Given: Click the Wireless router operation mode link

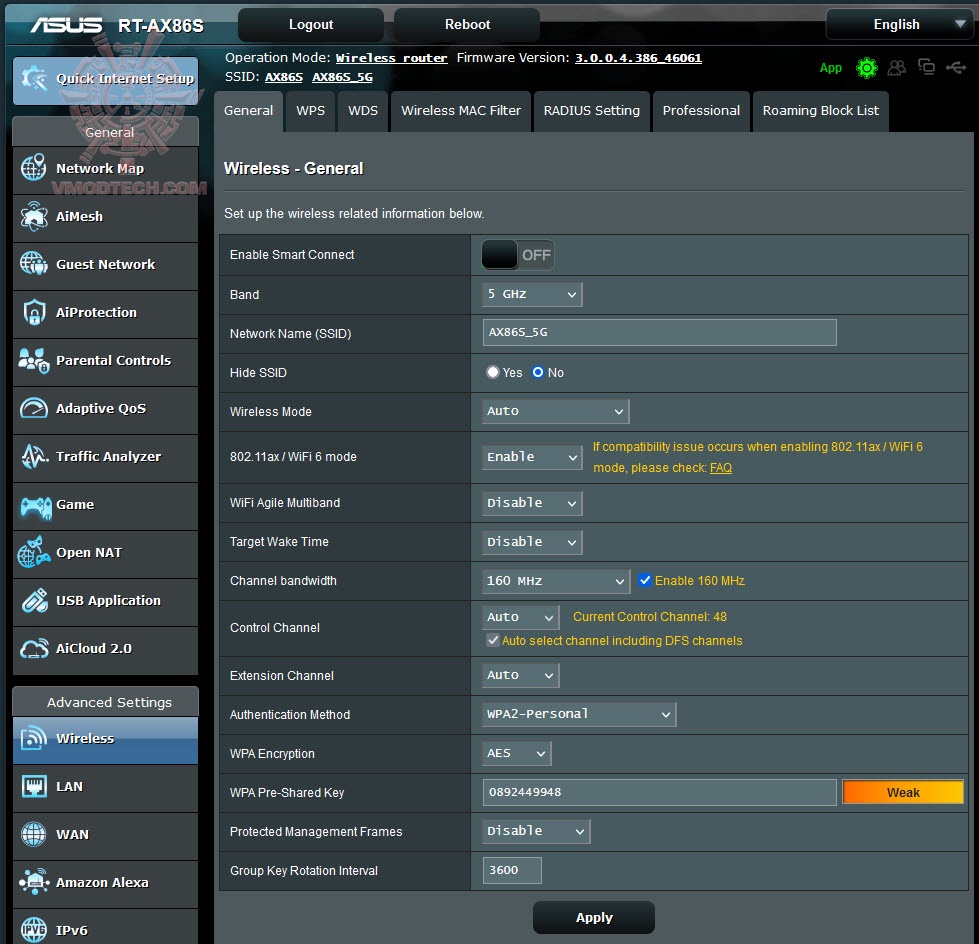Looking at the screenshot, I should point(391,58).
